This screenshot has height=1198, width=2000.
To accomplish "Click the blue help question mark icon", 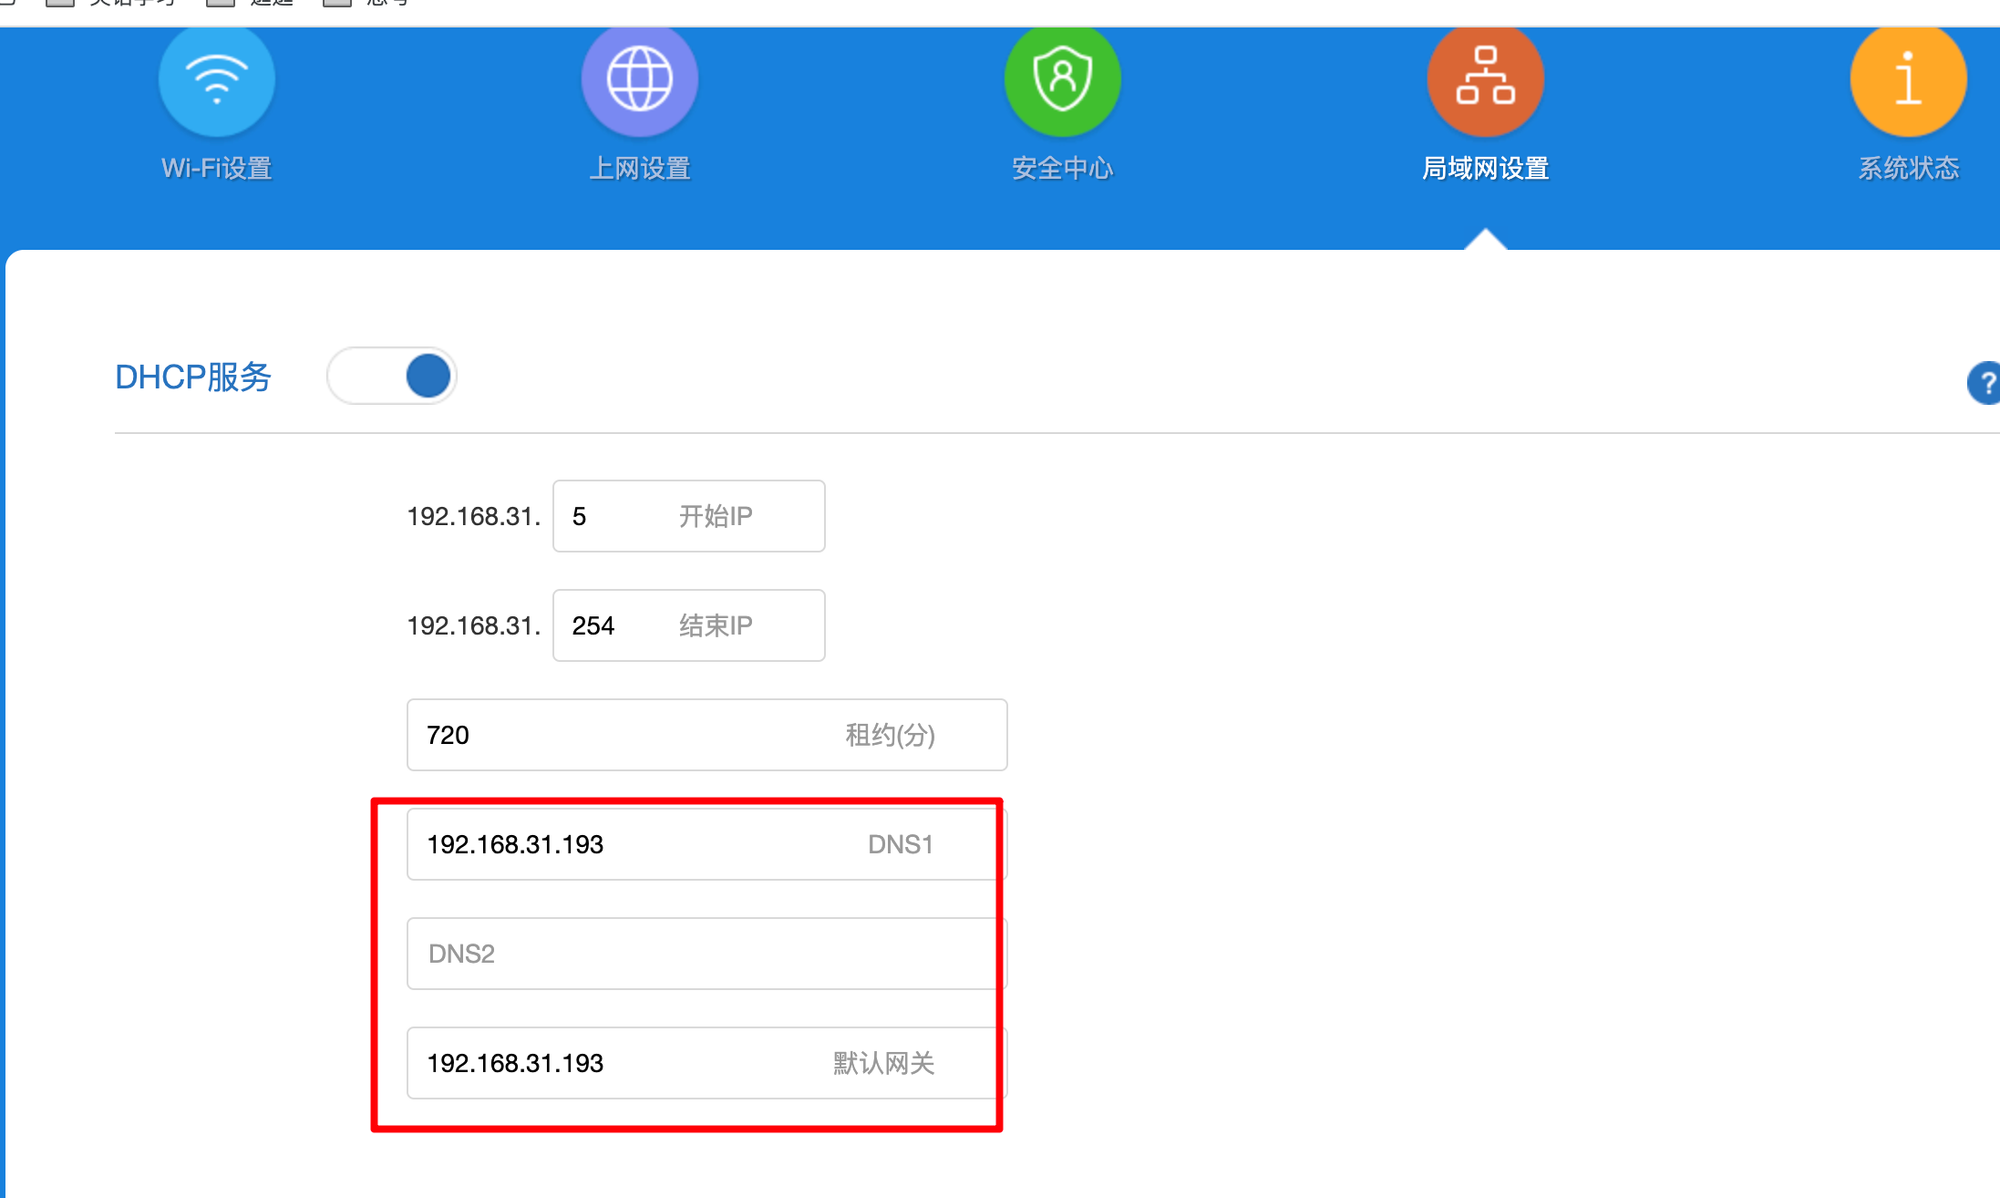I will point(1984,383).
